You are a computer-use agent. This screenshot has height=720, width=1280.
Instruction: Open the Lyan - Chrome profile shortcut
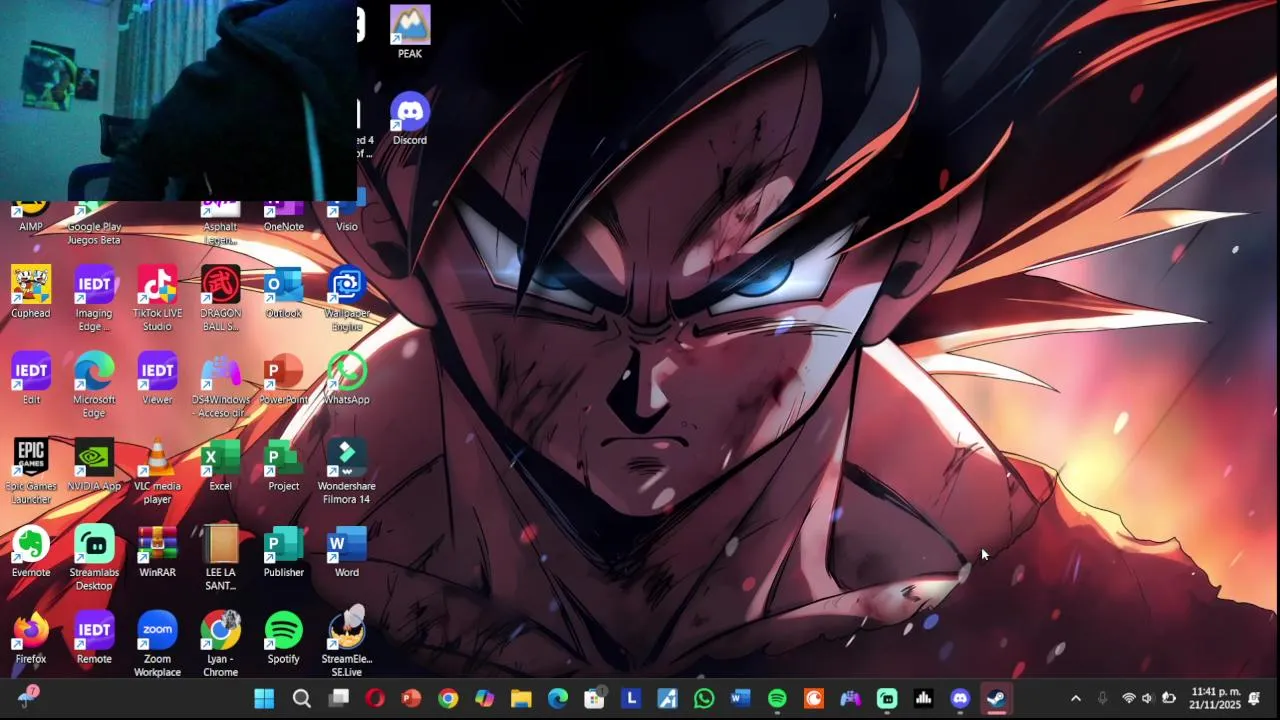[x=220, y=643]
